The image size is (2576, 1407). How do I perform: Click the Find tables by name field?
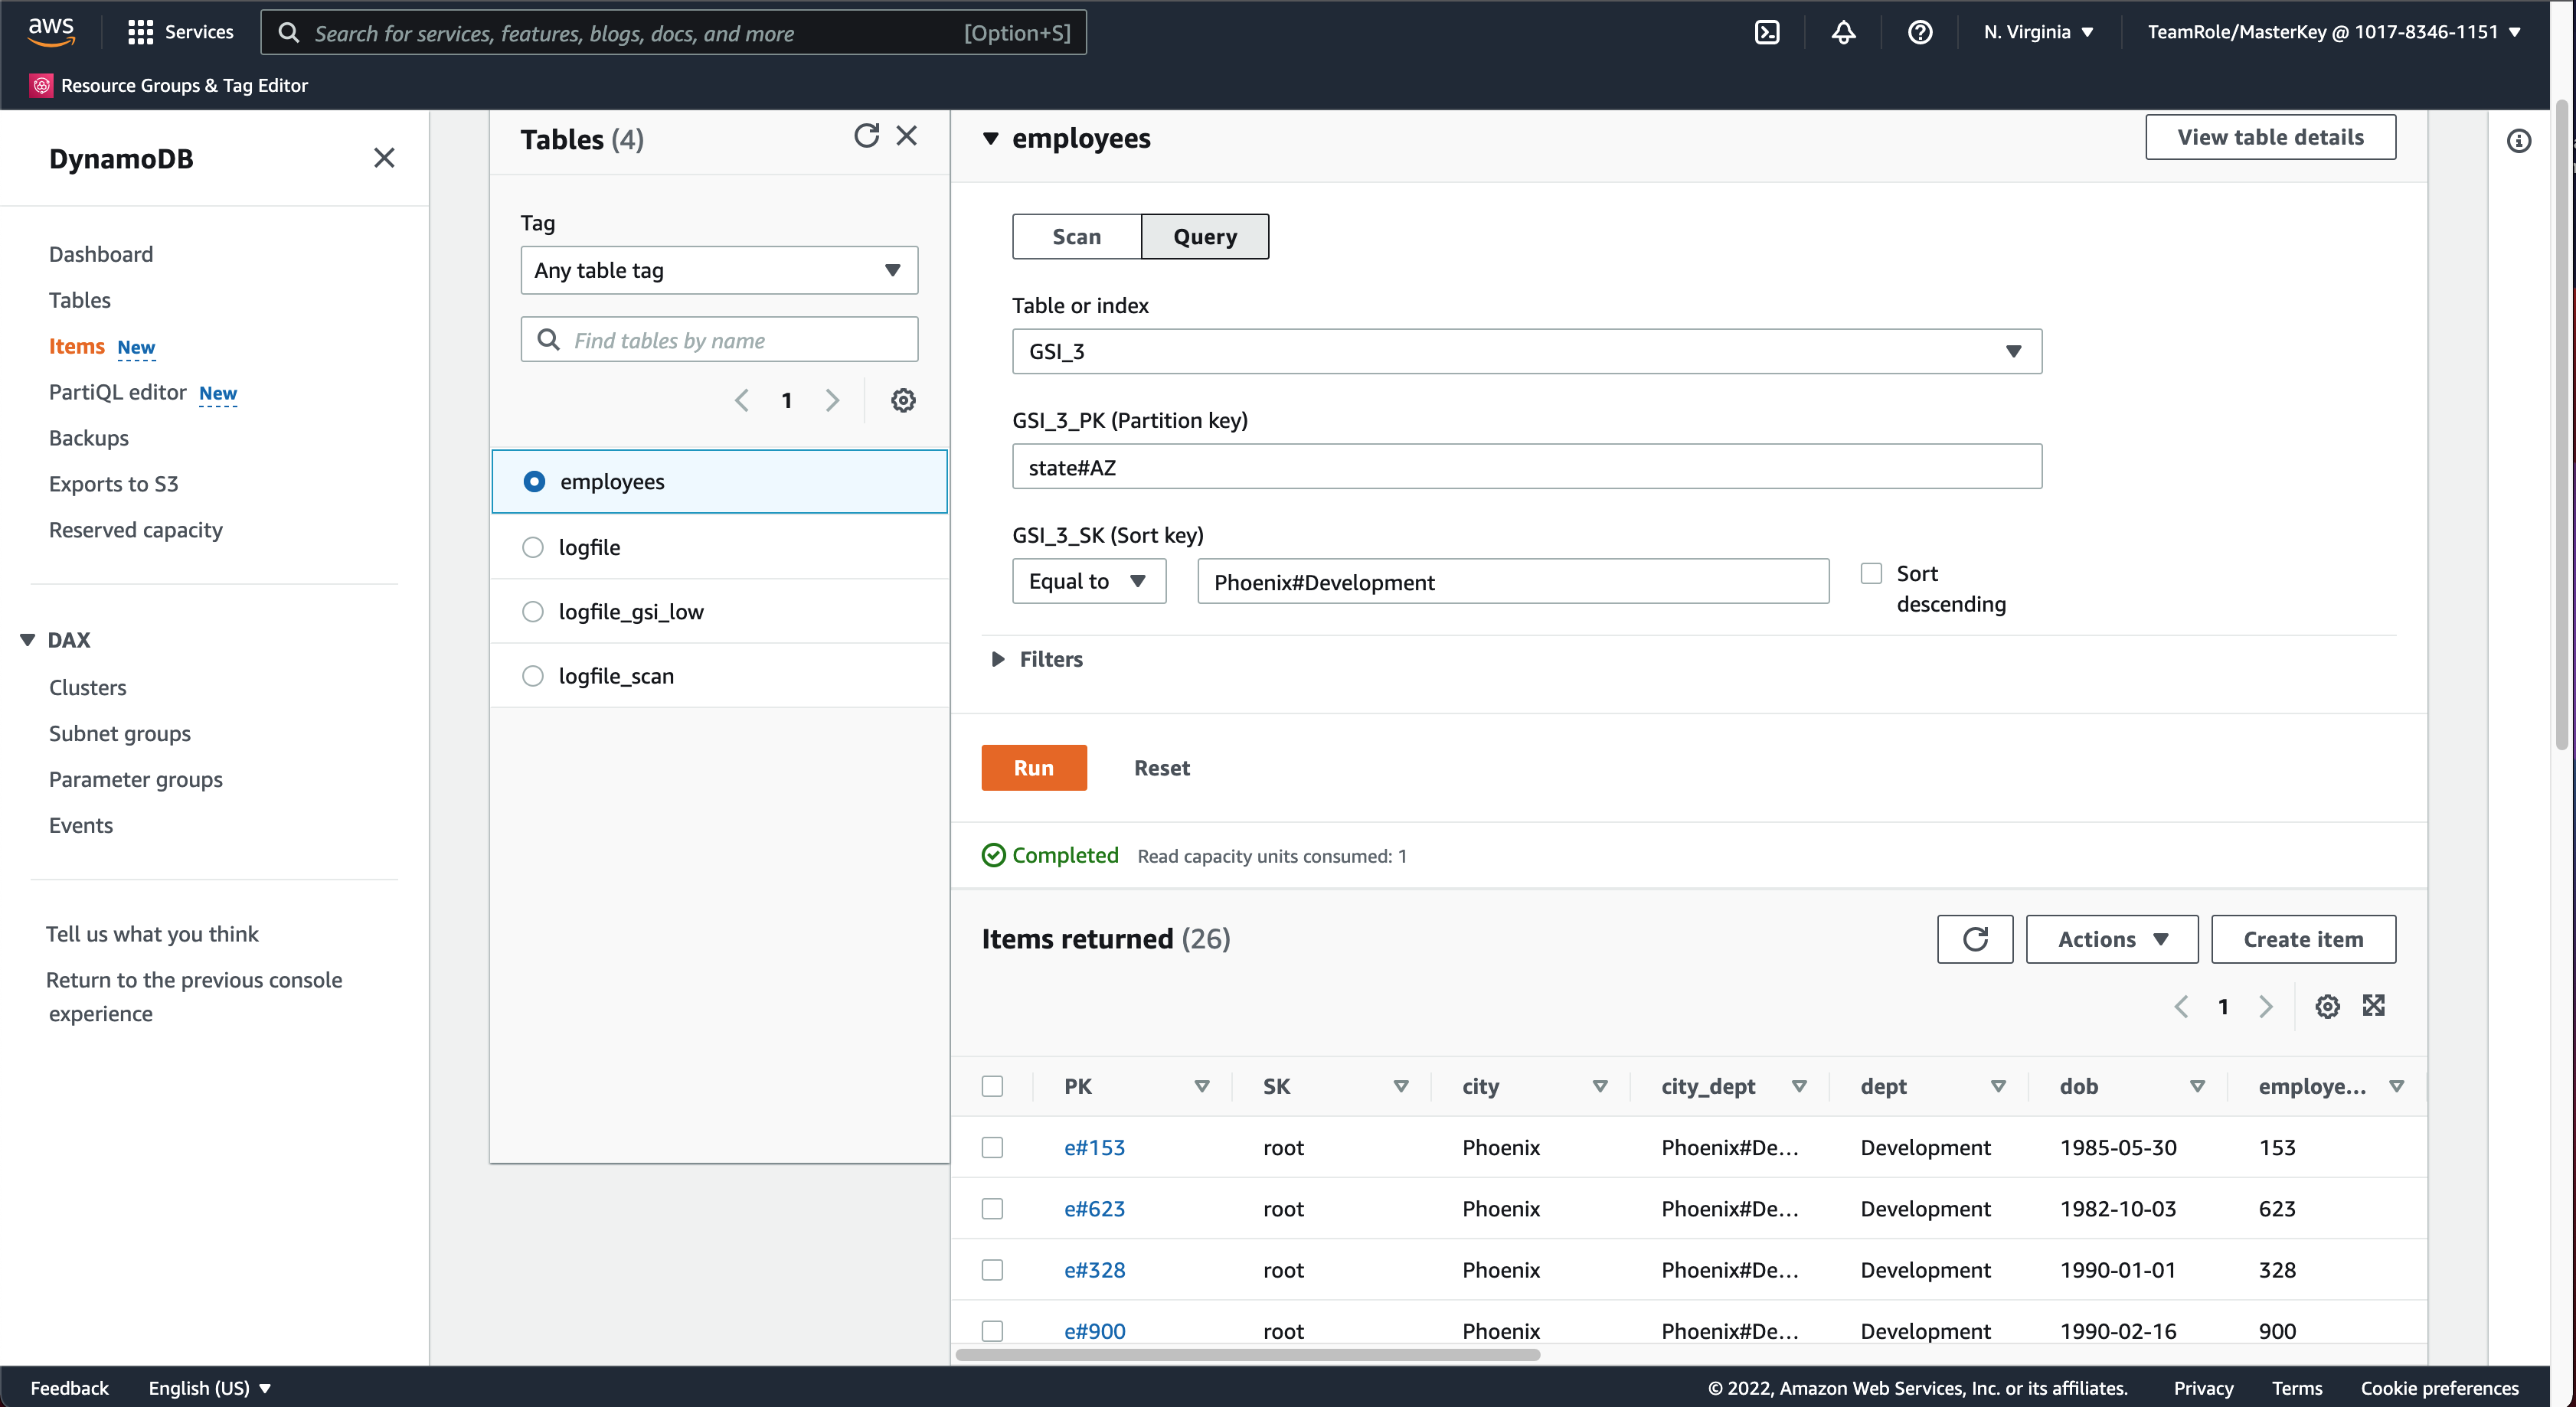pos(719,339)
